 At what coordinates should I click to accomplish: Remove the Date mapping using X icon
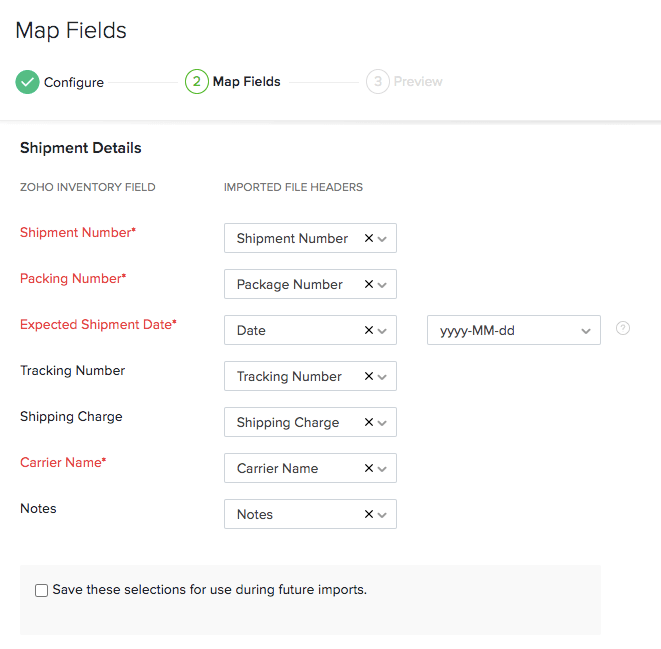368,331
